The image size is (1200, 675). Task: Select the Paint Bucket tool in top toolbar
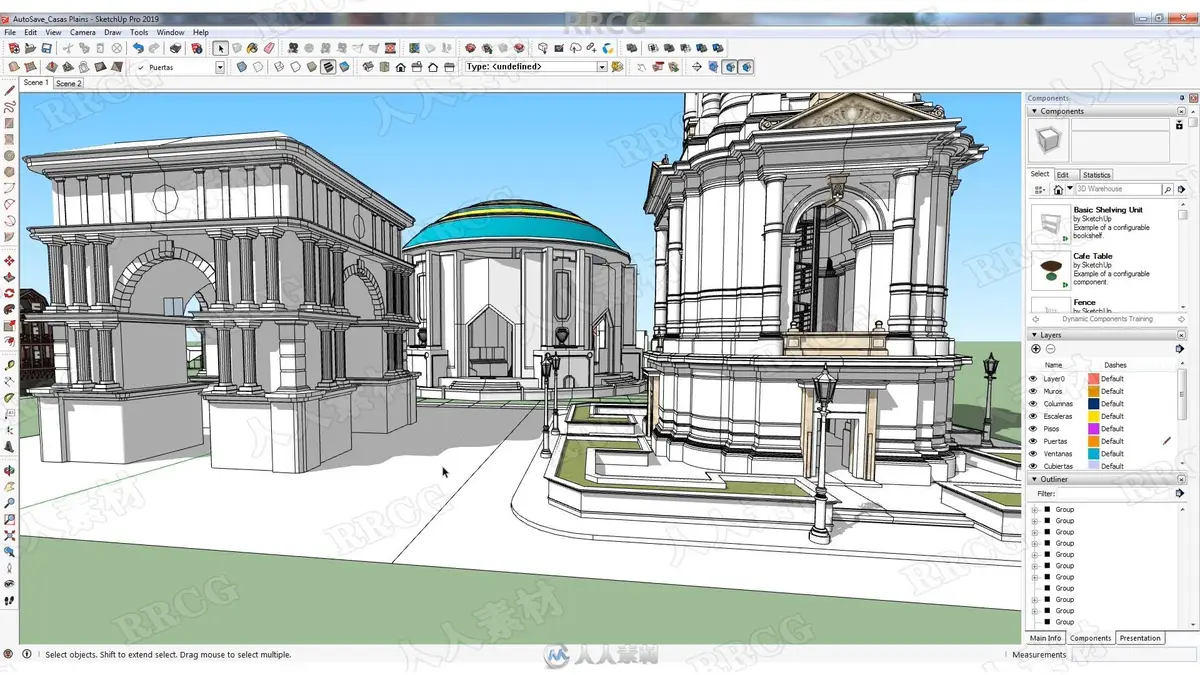[x=252, y=47]
